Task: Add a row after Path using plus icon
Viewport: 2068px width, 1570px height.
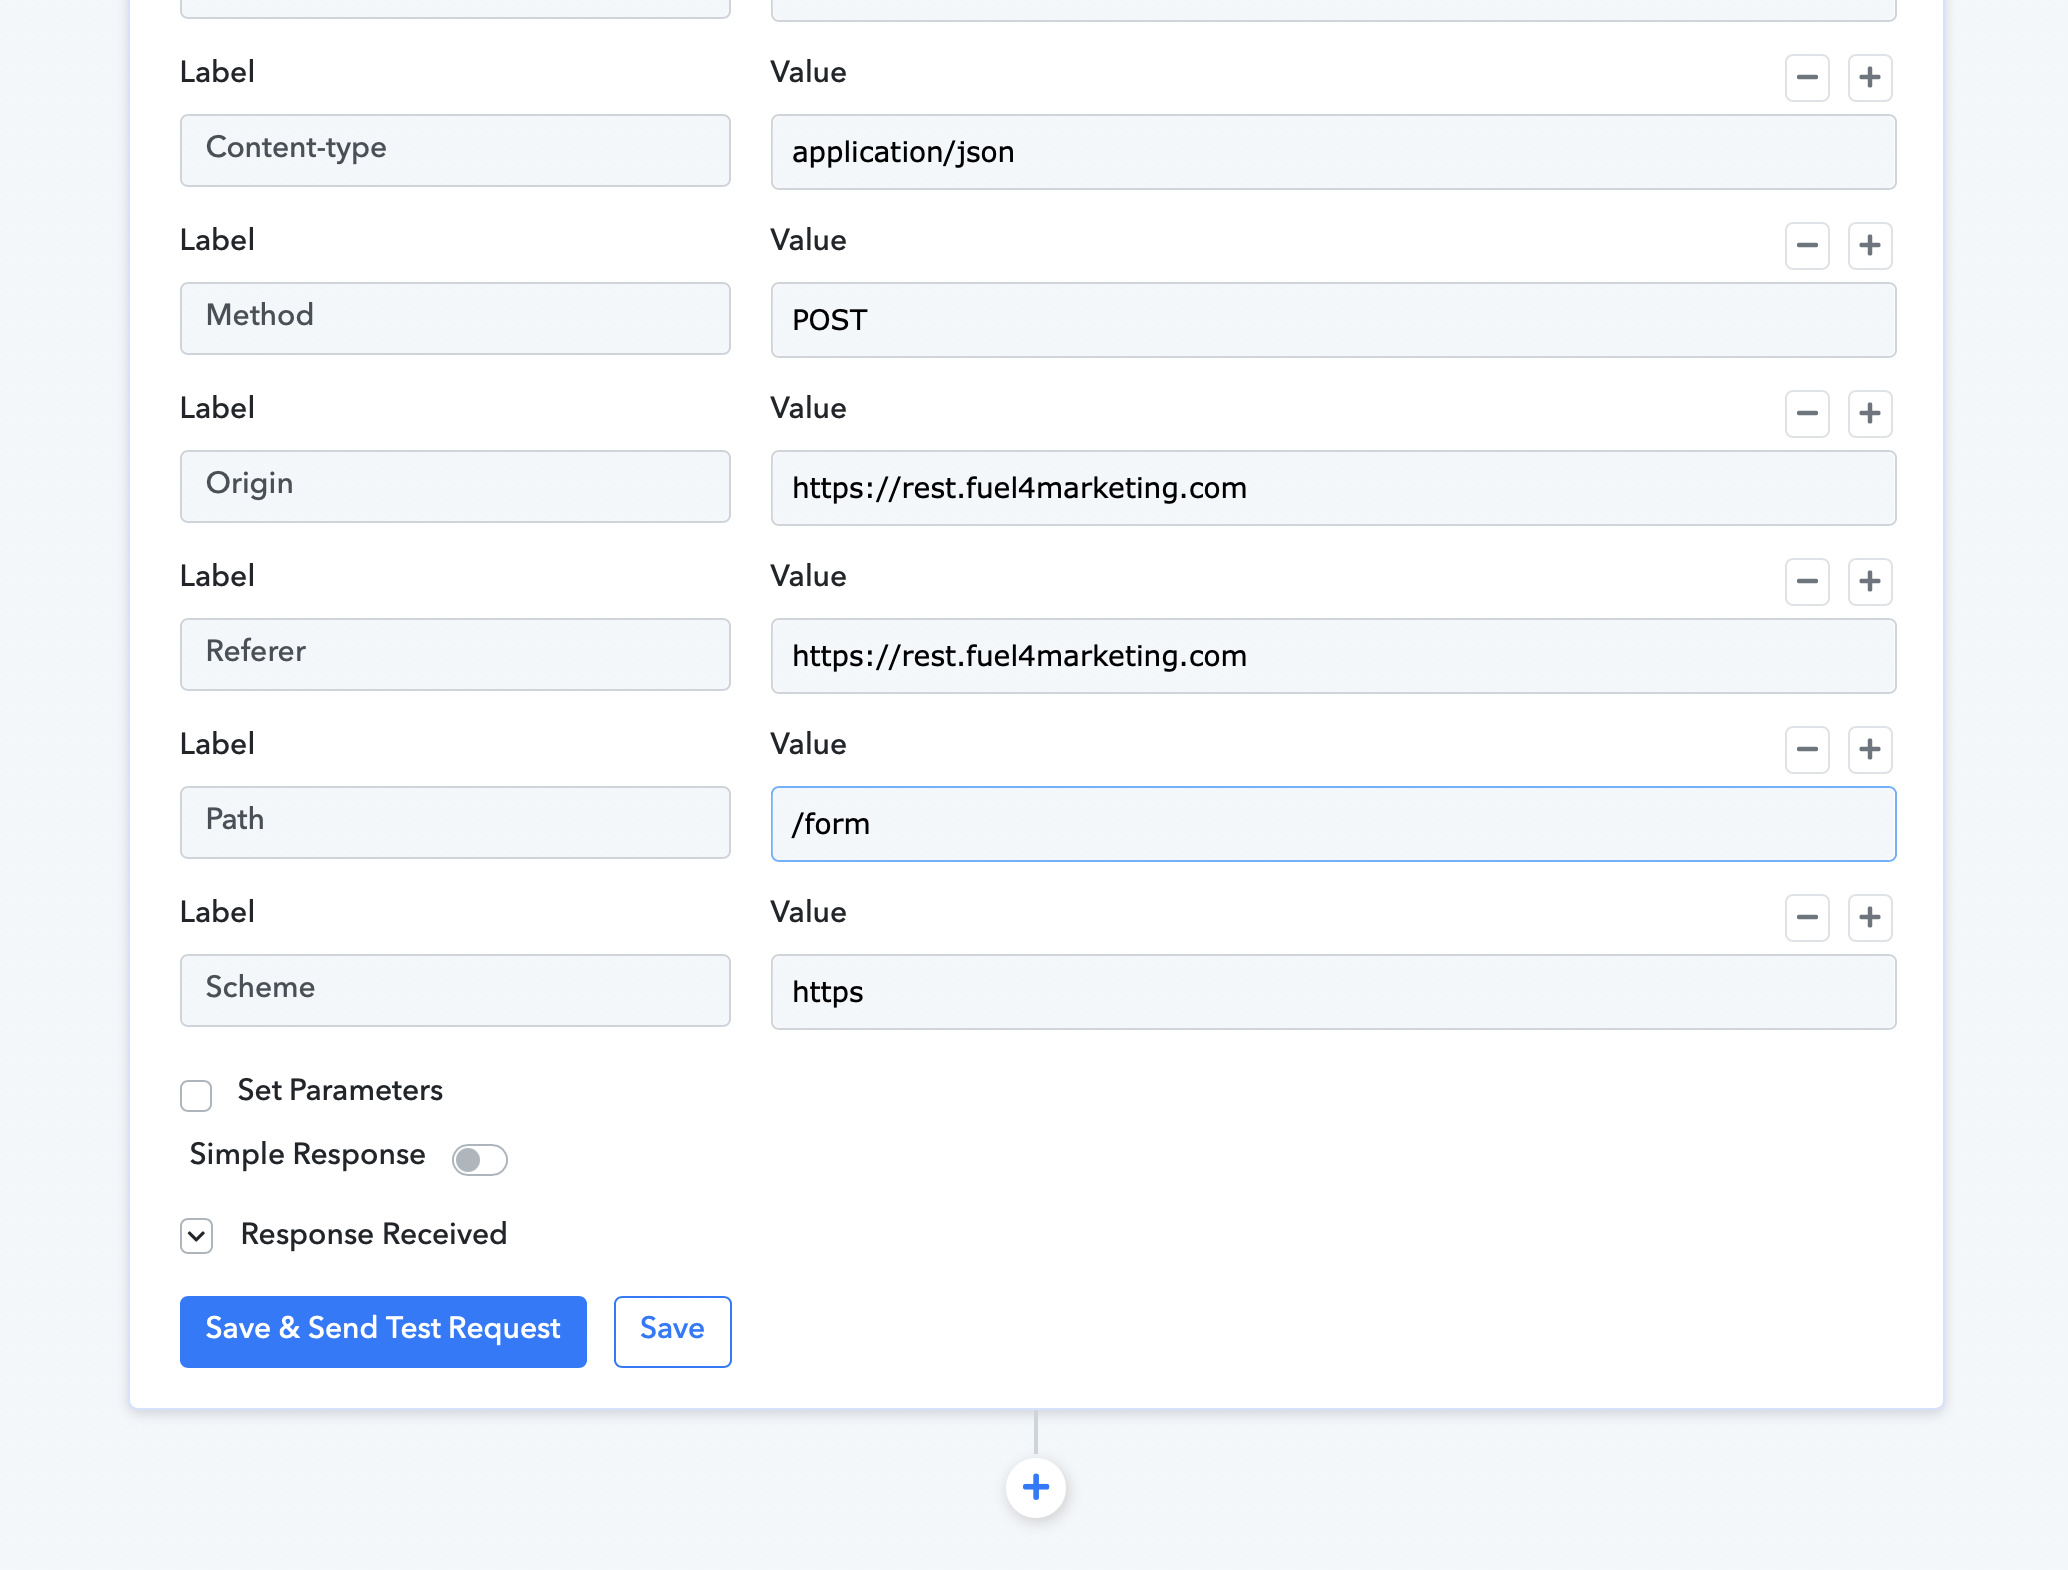Action: pos(1870,750)
